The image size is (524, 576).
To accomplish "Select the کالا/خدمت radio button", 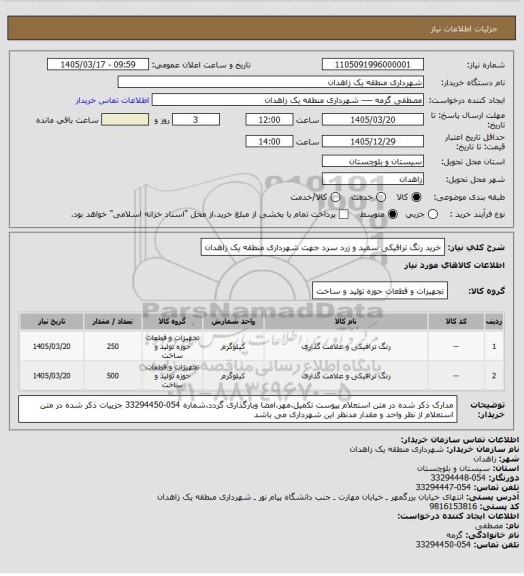I will pos(335,197).
